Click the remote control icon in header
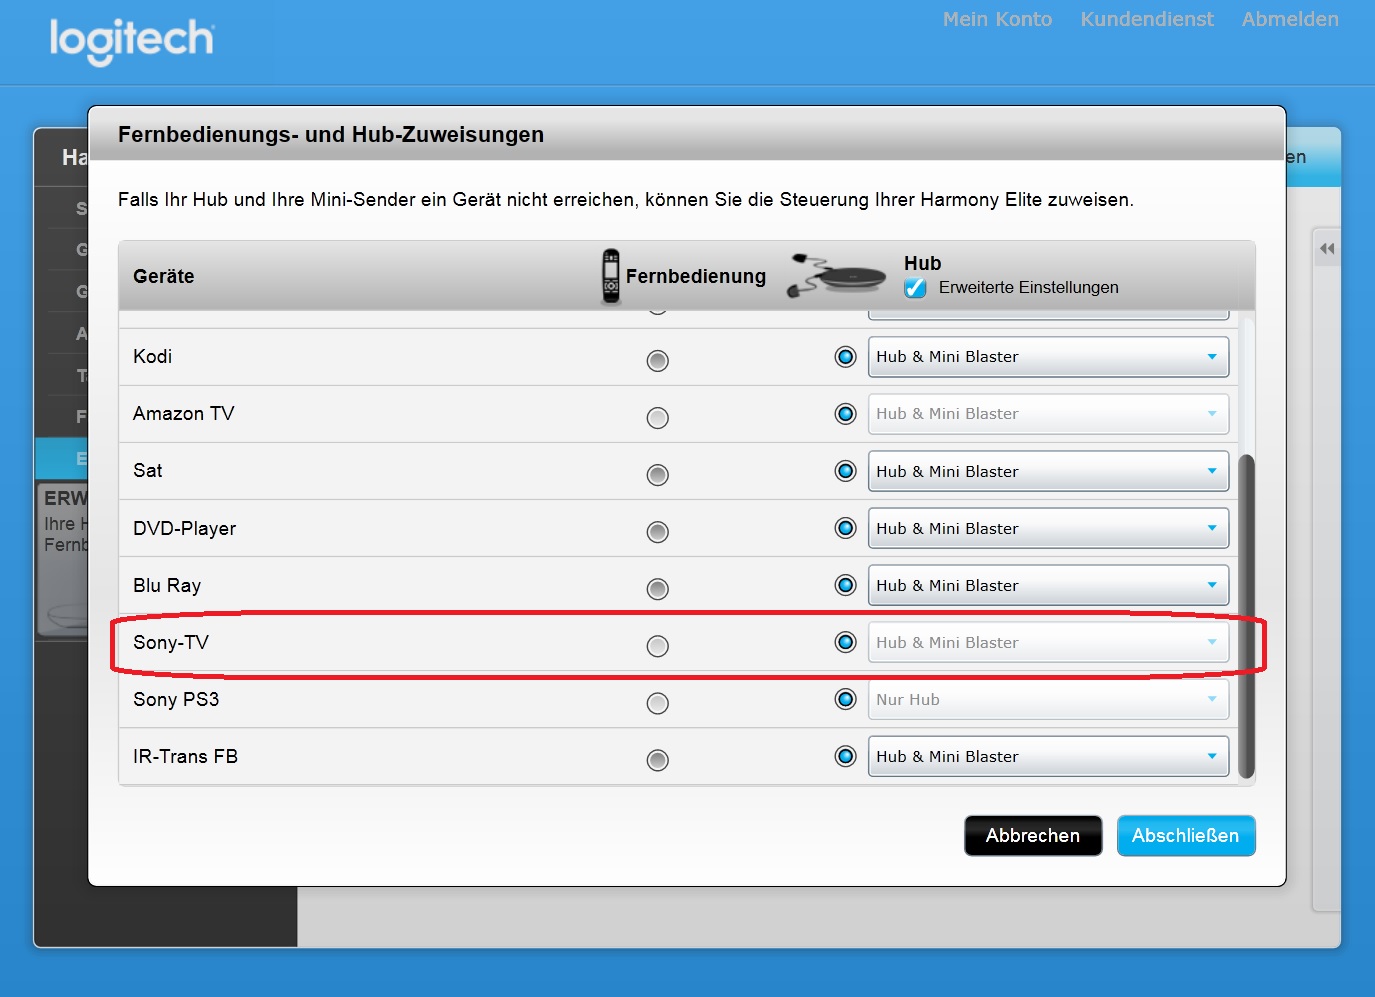The image size is (1375, 997). 610,276
